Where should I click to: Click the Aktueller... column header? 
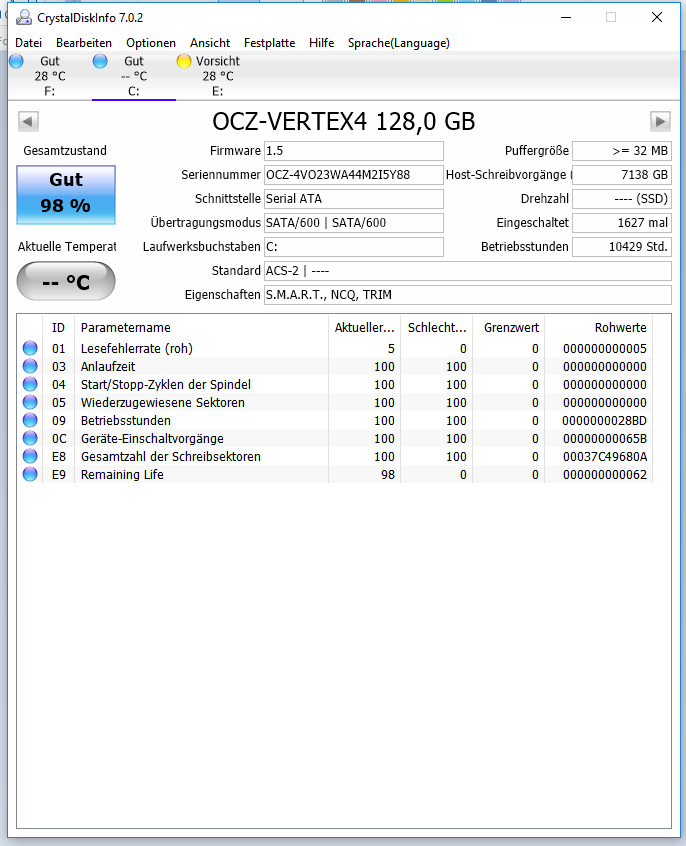coord(364,328)
